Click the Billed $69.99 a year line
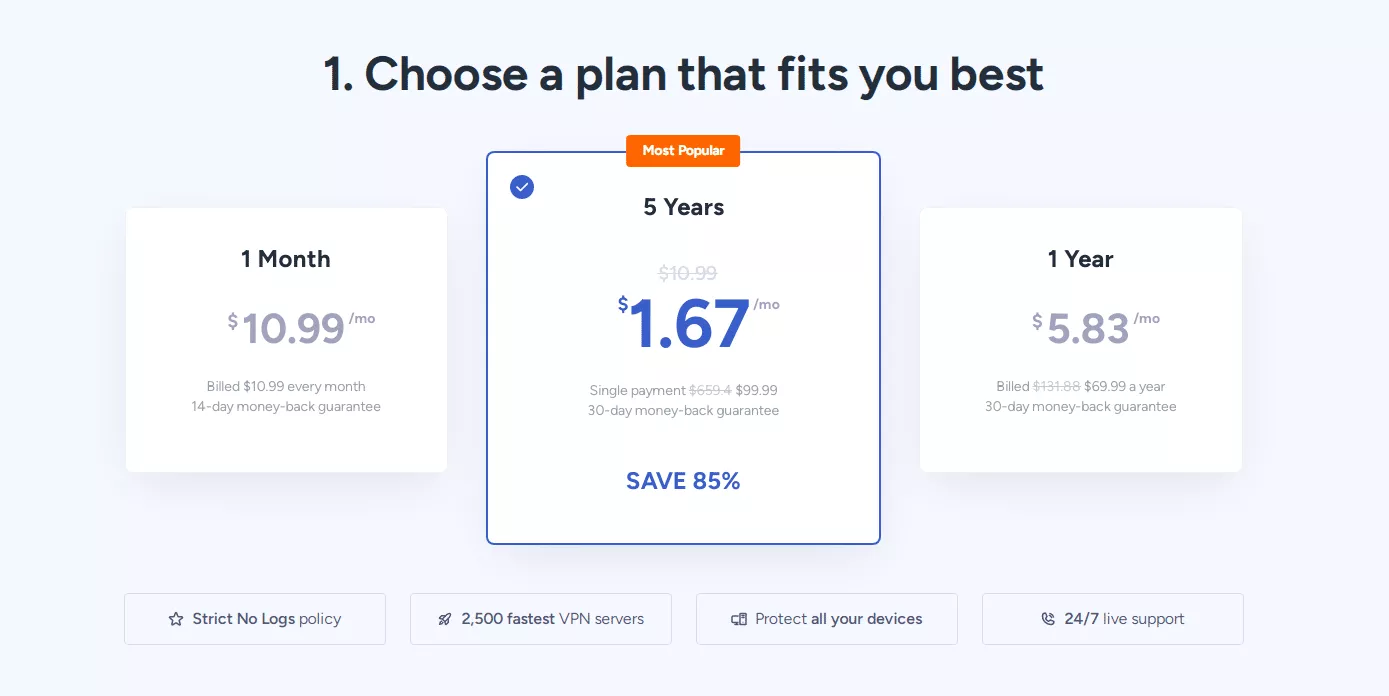The image size is (1389, 696). (1080, 386)
